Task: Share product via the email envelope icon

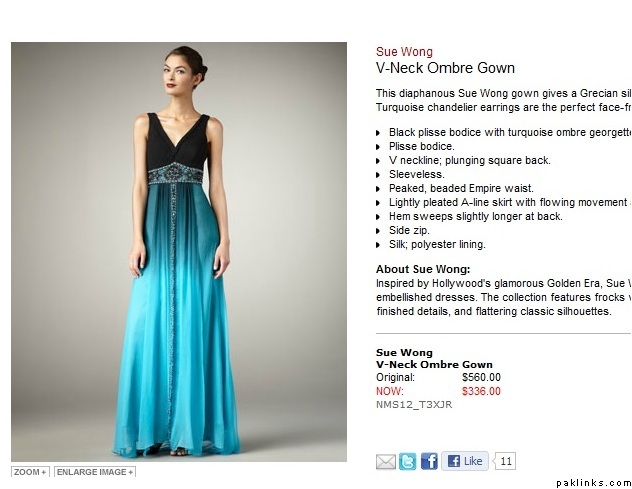Action: [386, 462]
